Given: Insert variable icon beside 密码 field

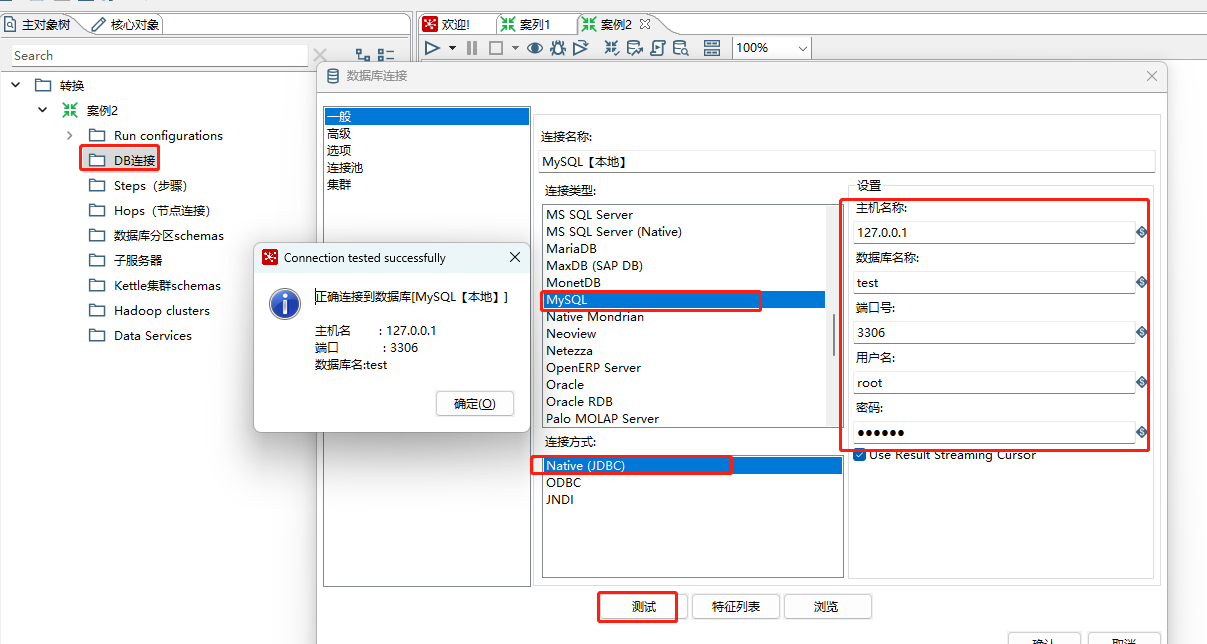Looking at the screenshot, I should 1142,432.
